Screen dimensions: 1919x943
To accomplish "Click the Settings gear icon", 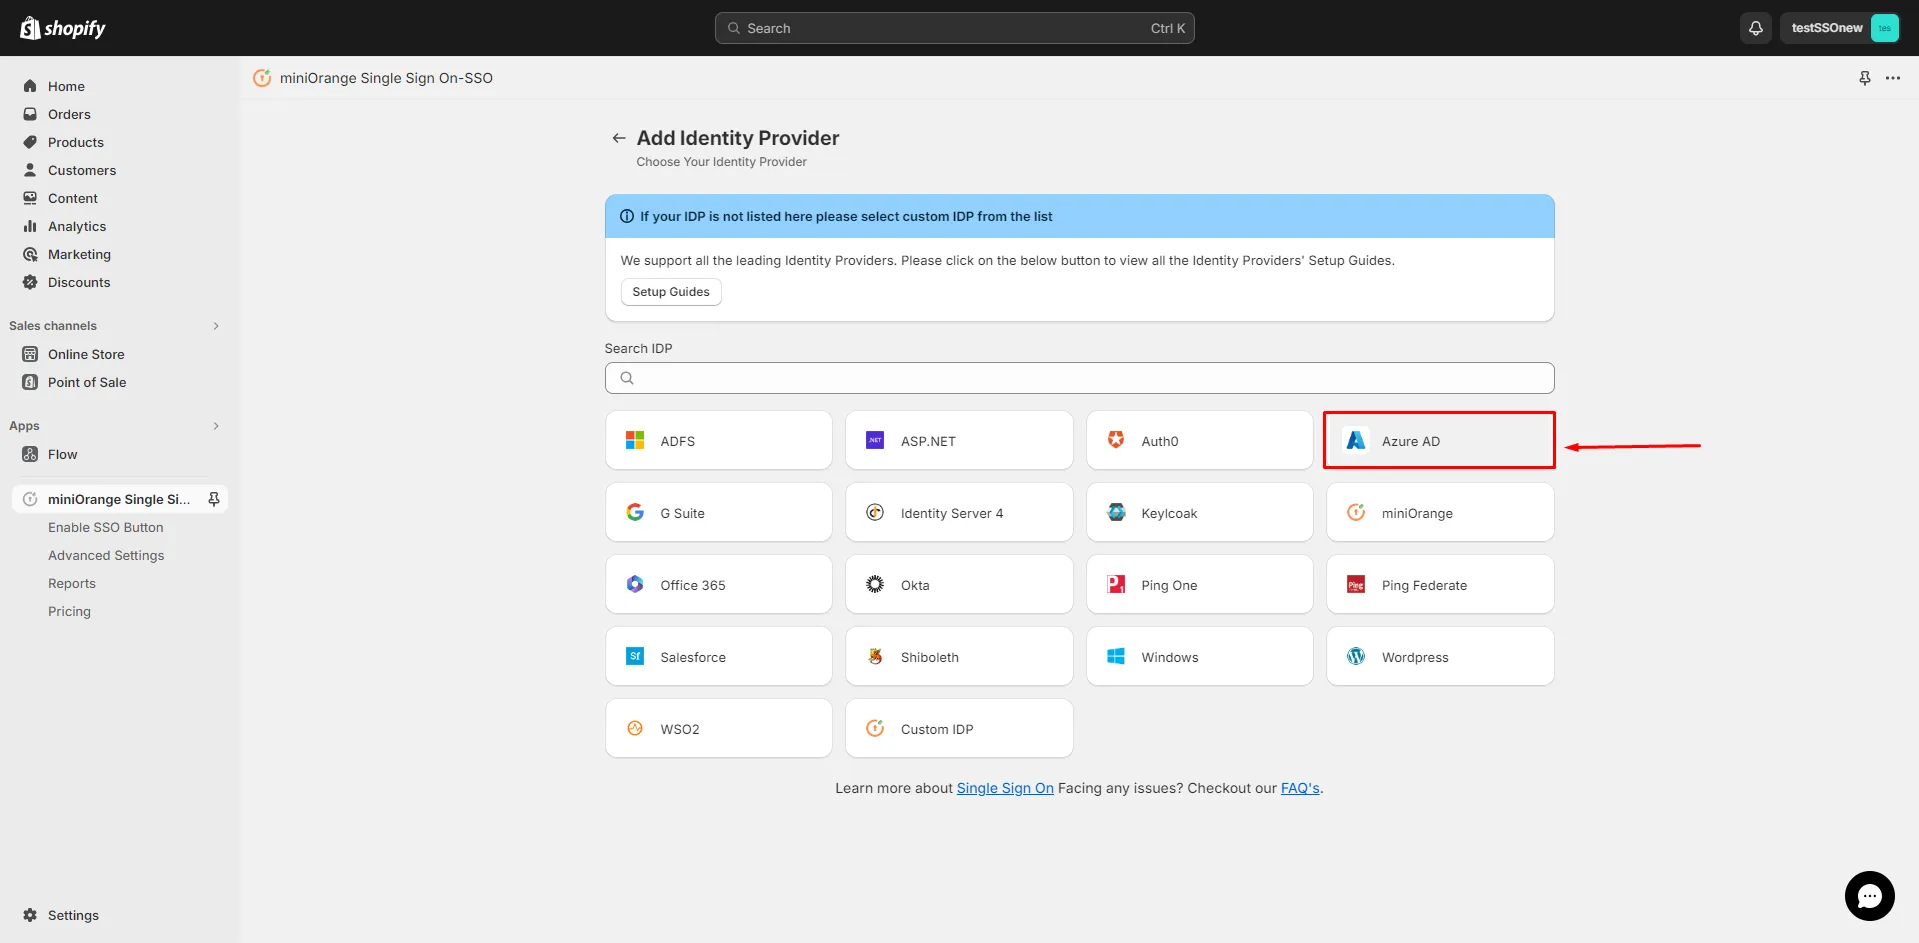I will coord(30,915).
